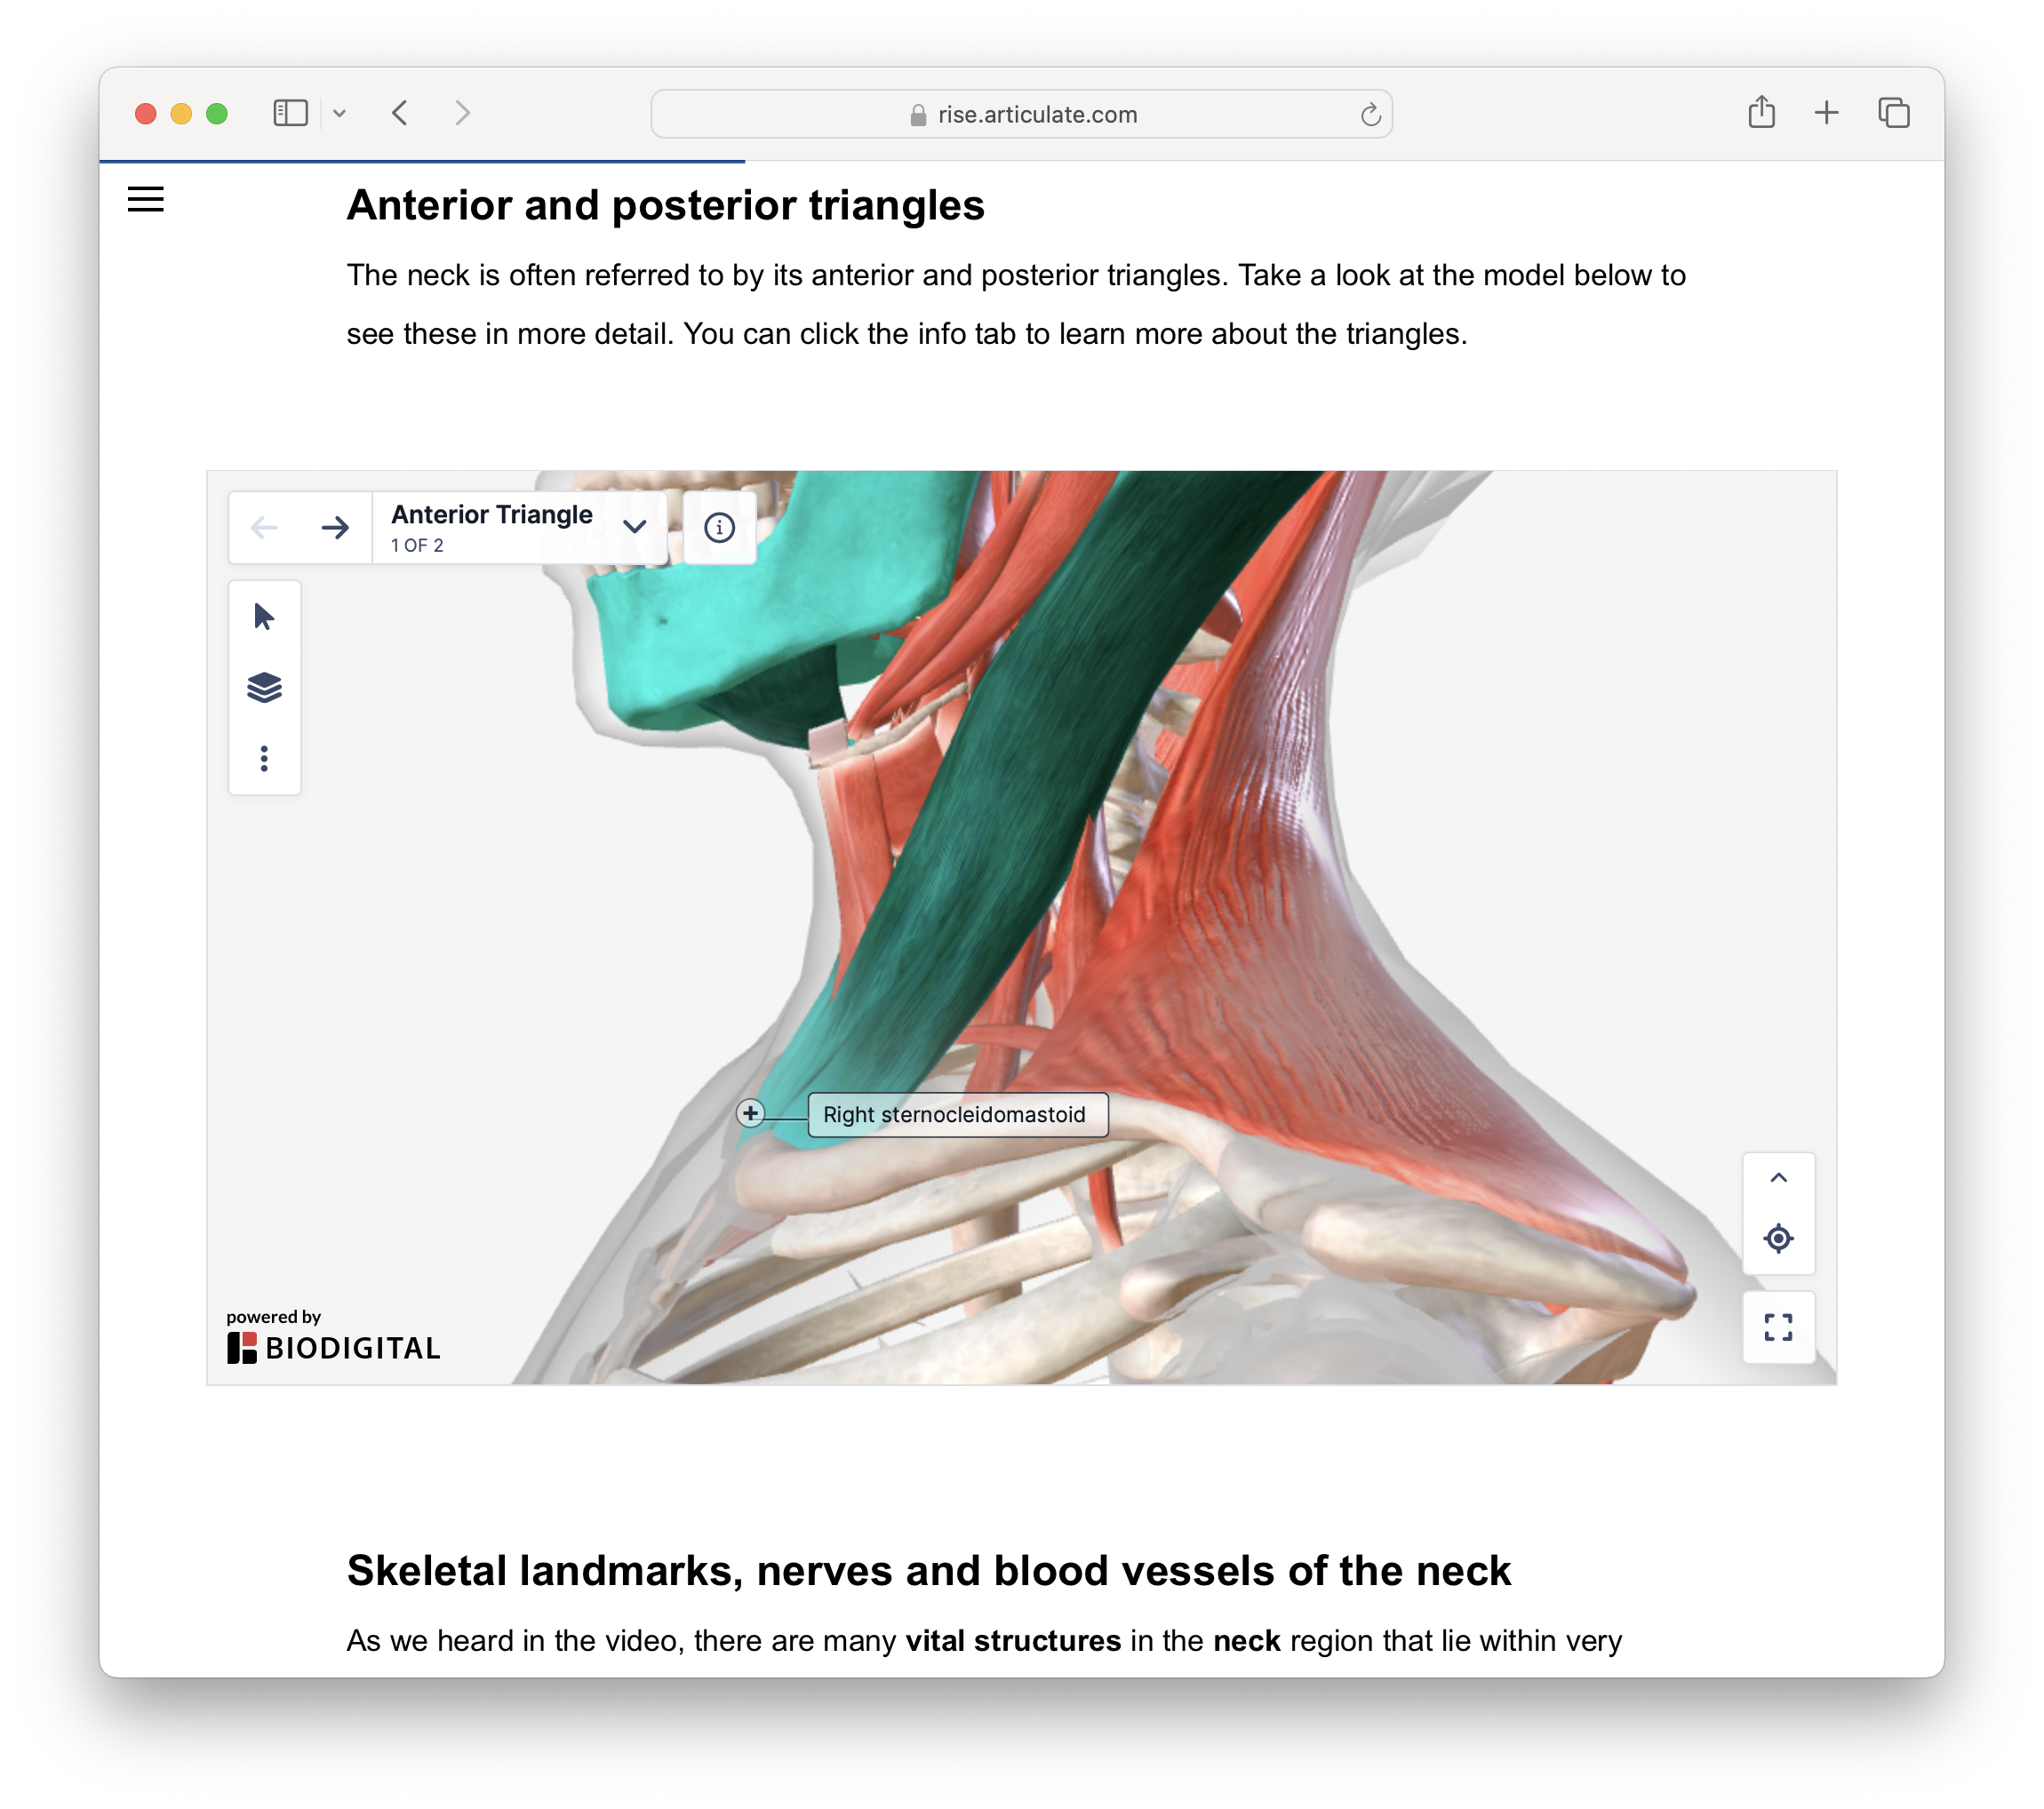
Task: Click the info icon beside Anterior Triangle
Action: (x=719, y=528)
